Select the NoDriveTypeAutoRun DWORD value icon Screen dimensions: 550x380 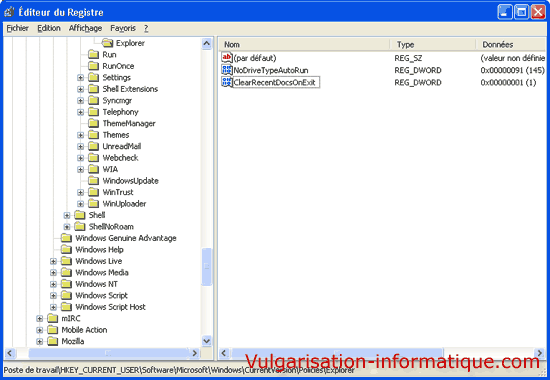(x=227, y=69)
